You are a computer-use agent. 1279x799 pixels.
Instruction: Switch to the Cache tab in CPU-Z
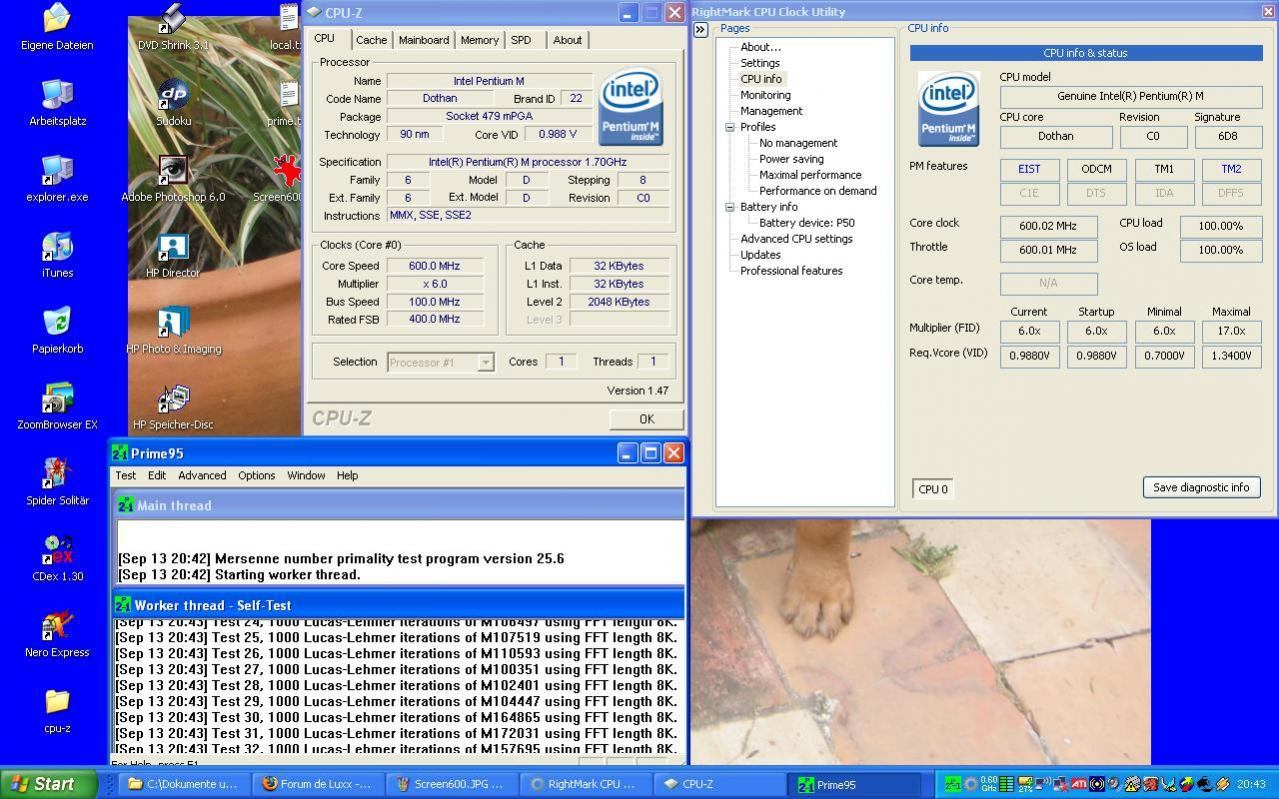point(371,40)
